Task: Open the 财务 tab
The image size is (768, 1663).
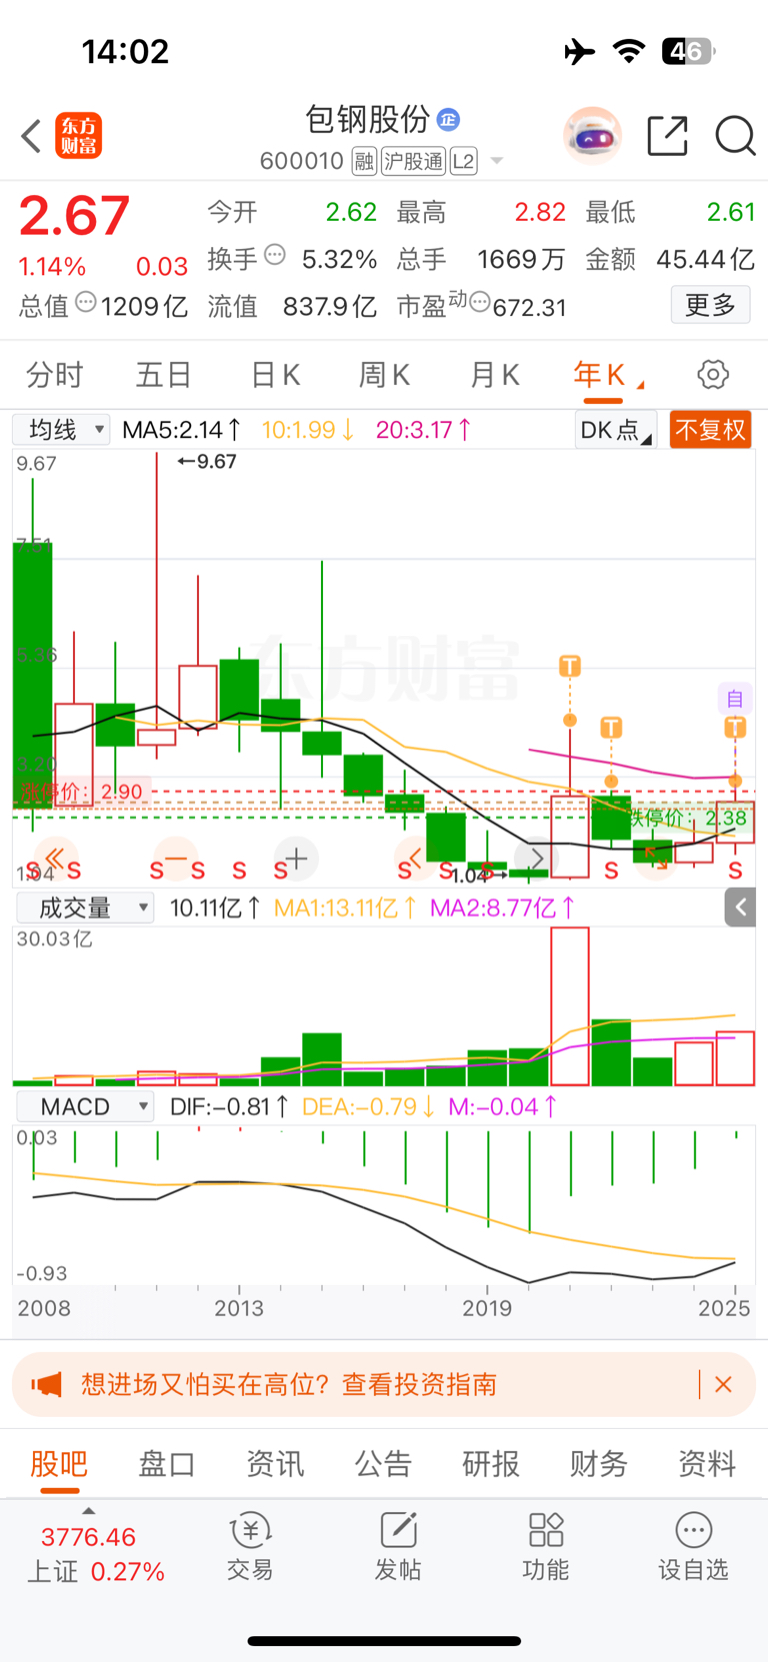Action: (x=599, y=1464)
